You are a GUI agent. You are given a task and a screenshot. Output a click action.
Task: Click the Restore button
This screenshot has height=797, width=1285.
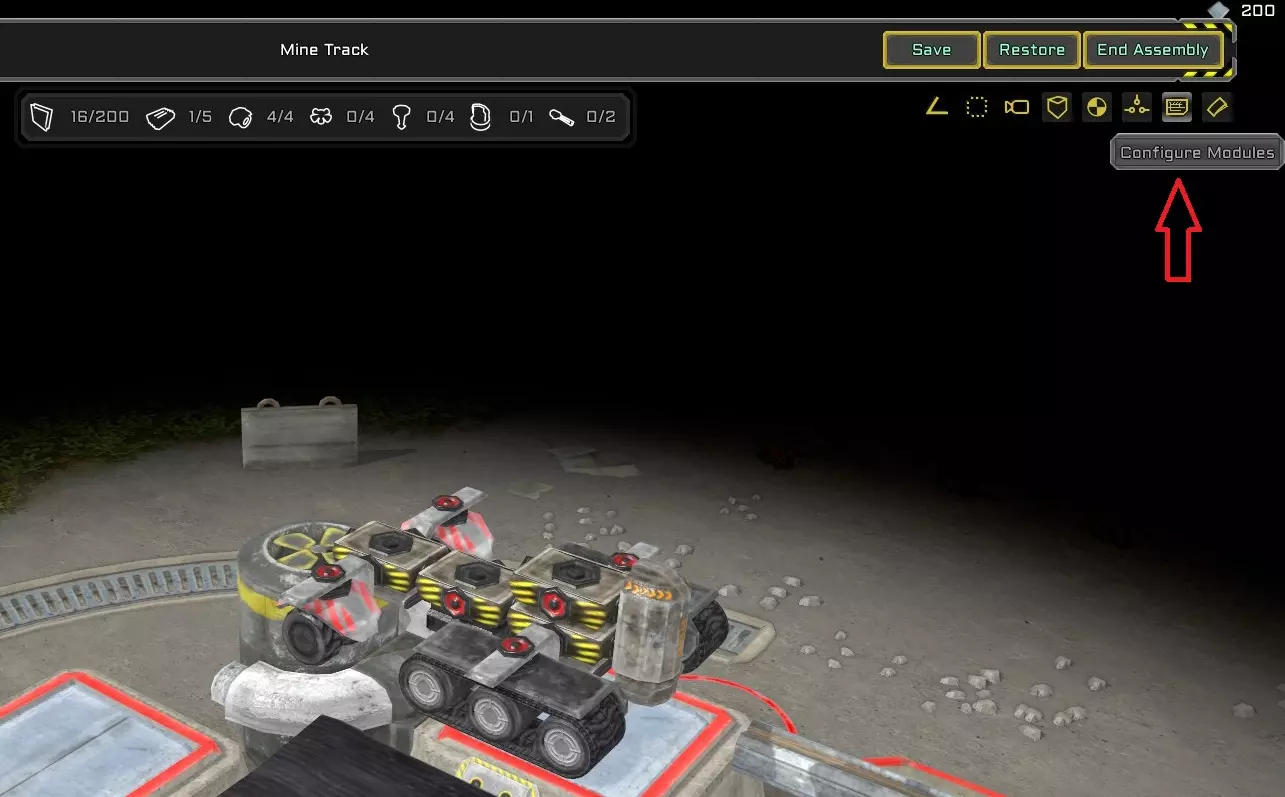(x=1032, y=50)
